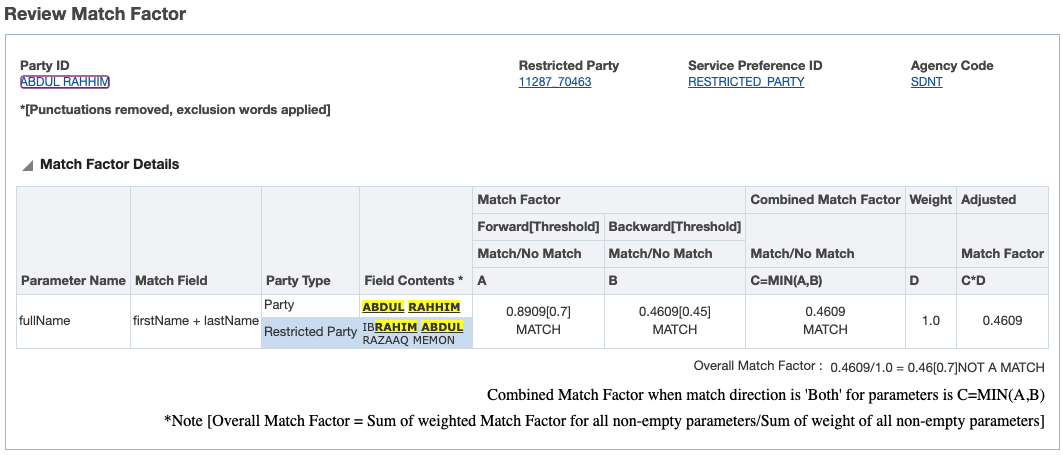Select the Match Field column header

tap(171, 281)
